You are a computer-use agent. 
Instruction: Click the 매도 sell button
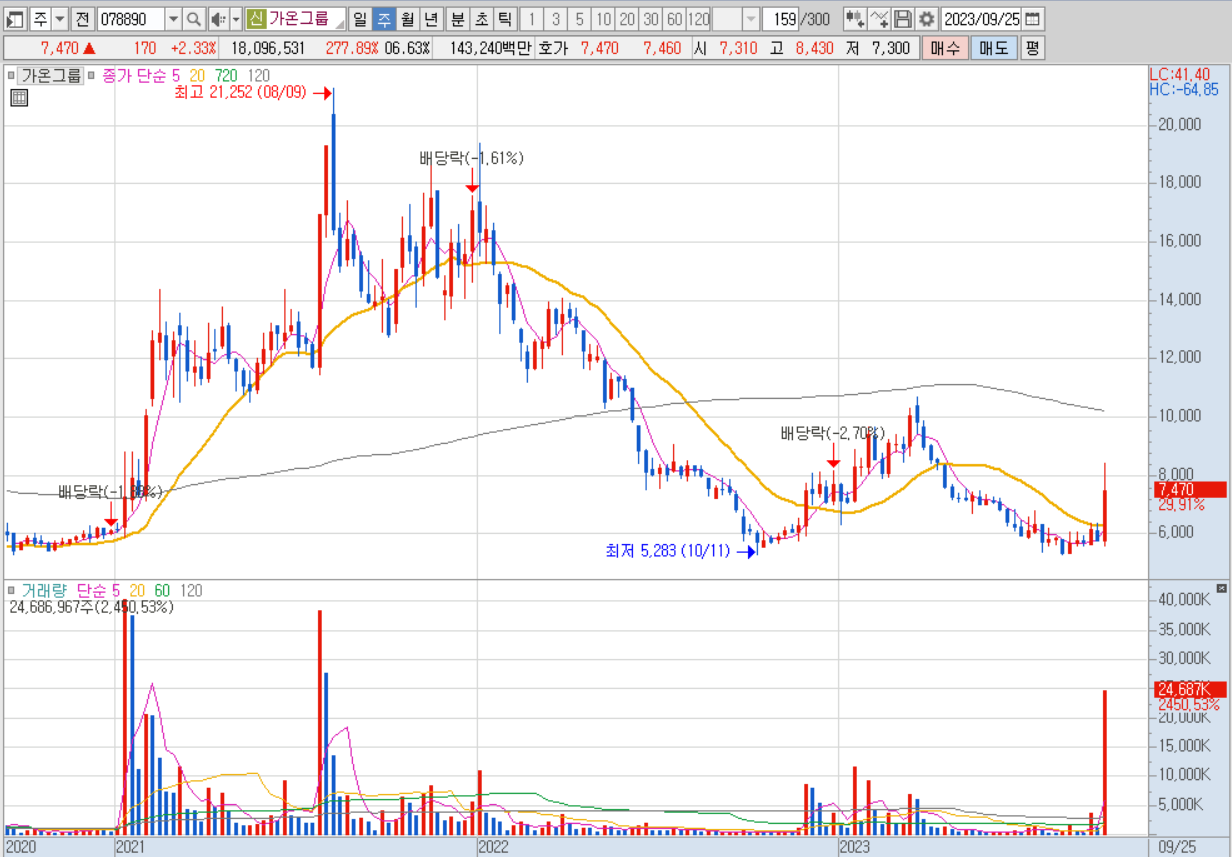tap(994, 48)
